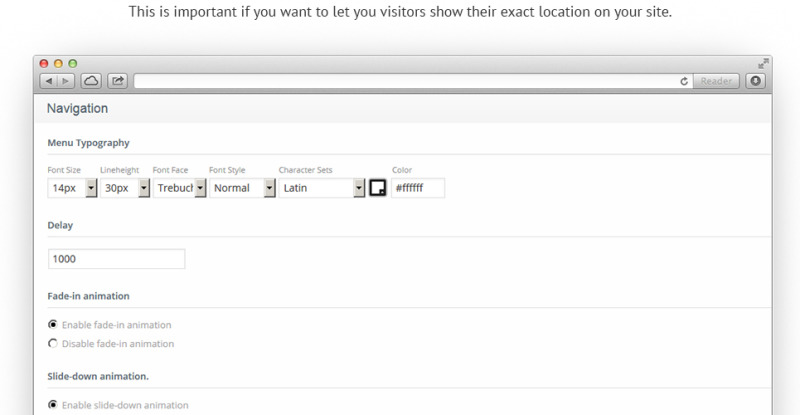Open the Downloads button in toolbar
This screenshot has width=800, height=415.
point(756,81)
